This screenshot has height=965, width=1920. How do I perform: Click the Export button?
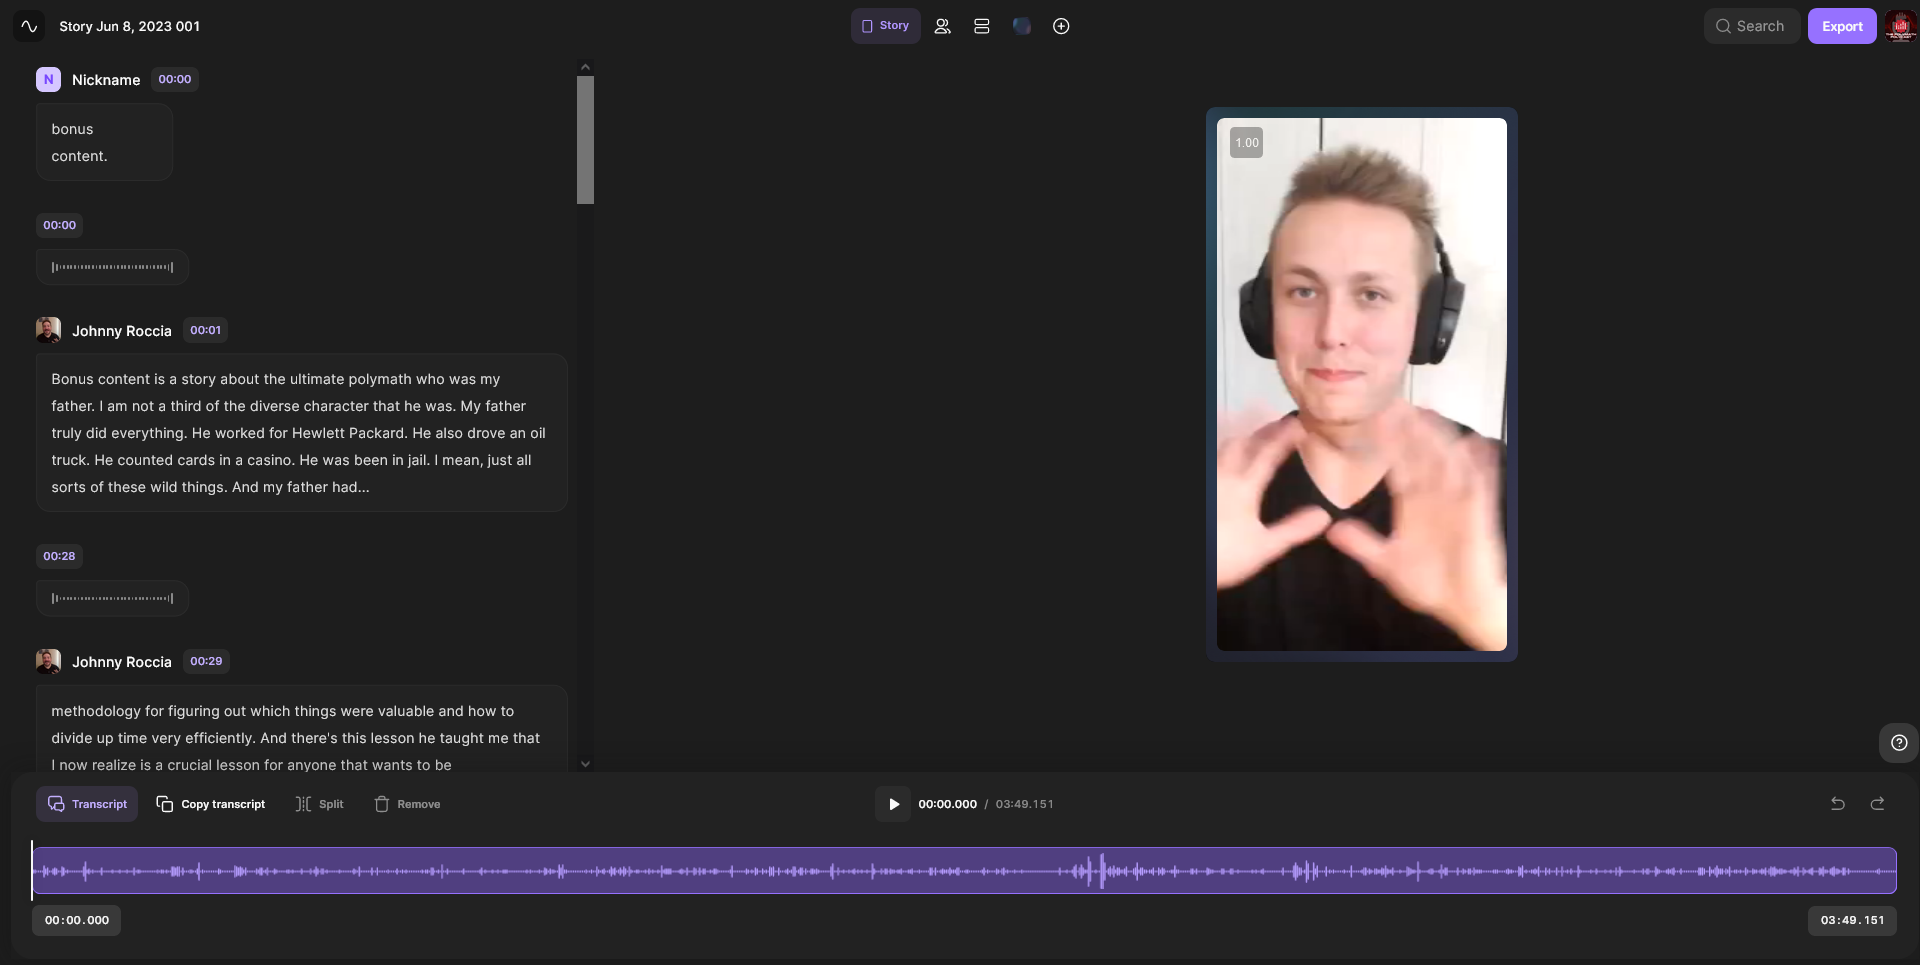(x=1841, y=27)
